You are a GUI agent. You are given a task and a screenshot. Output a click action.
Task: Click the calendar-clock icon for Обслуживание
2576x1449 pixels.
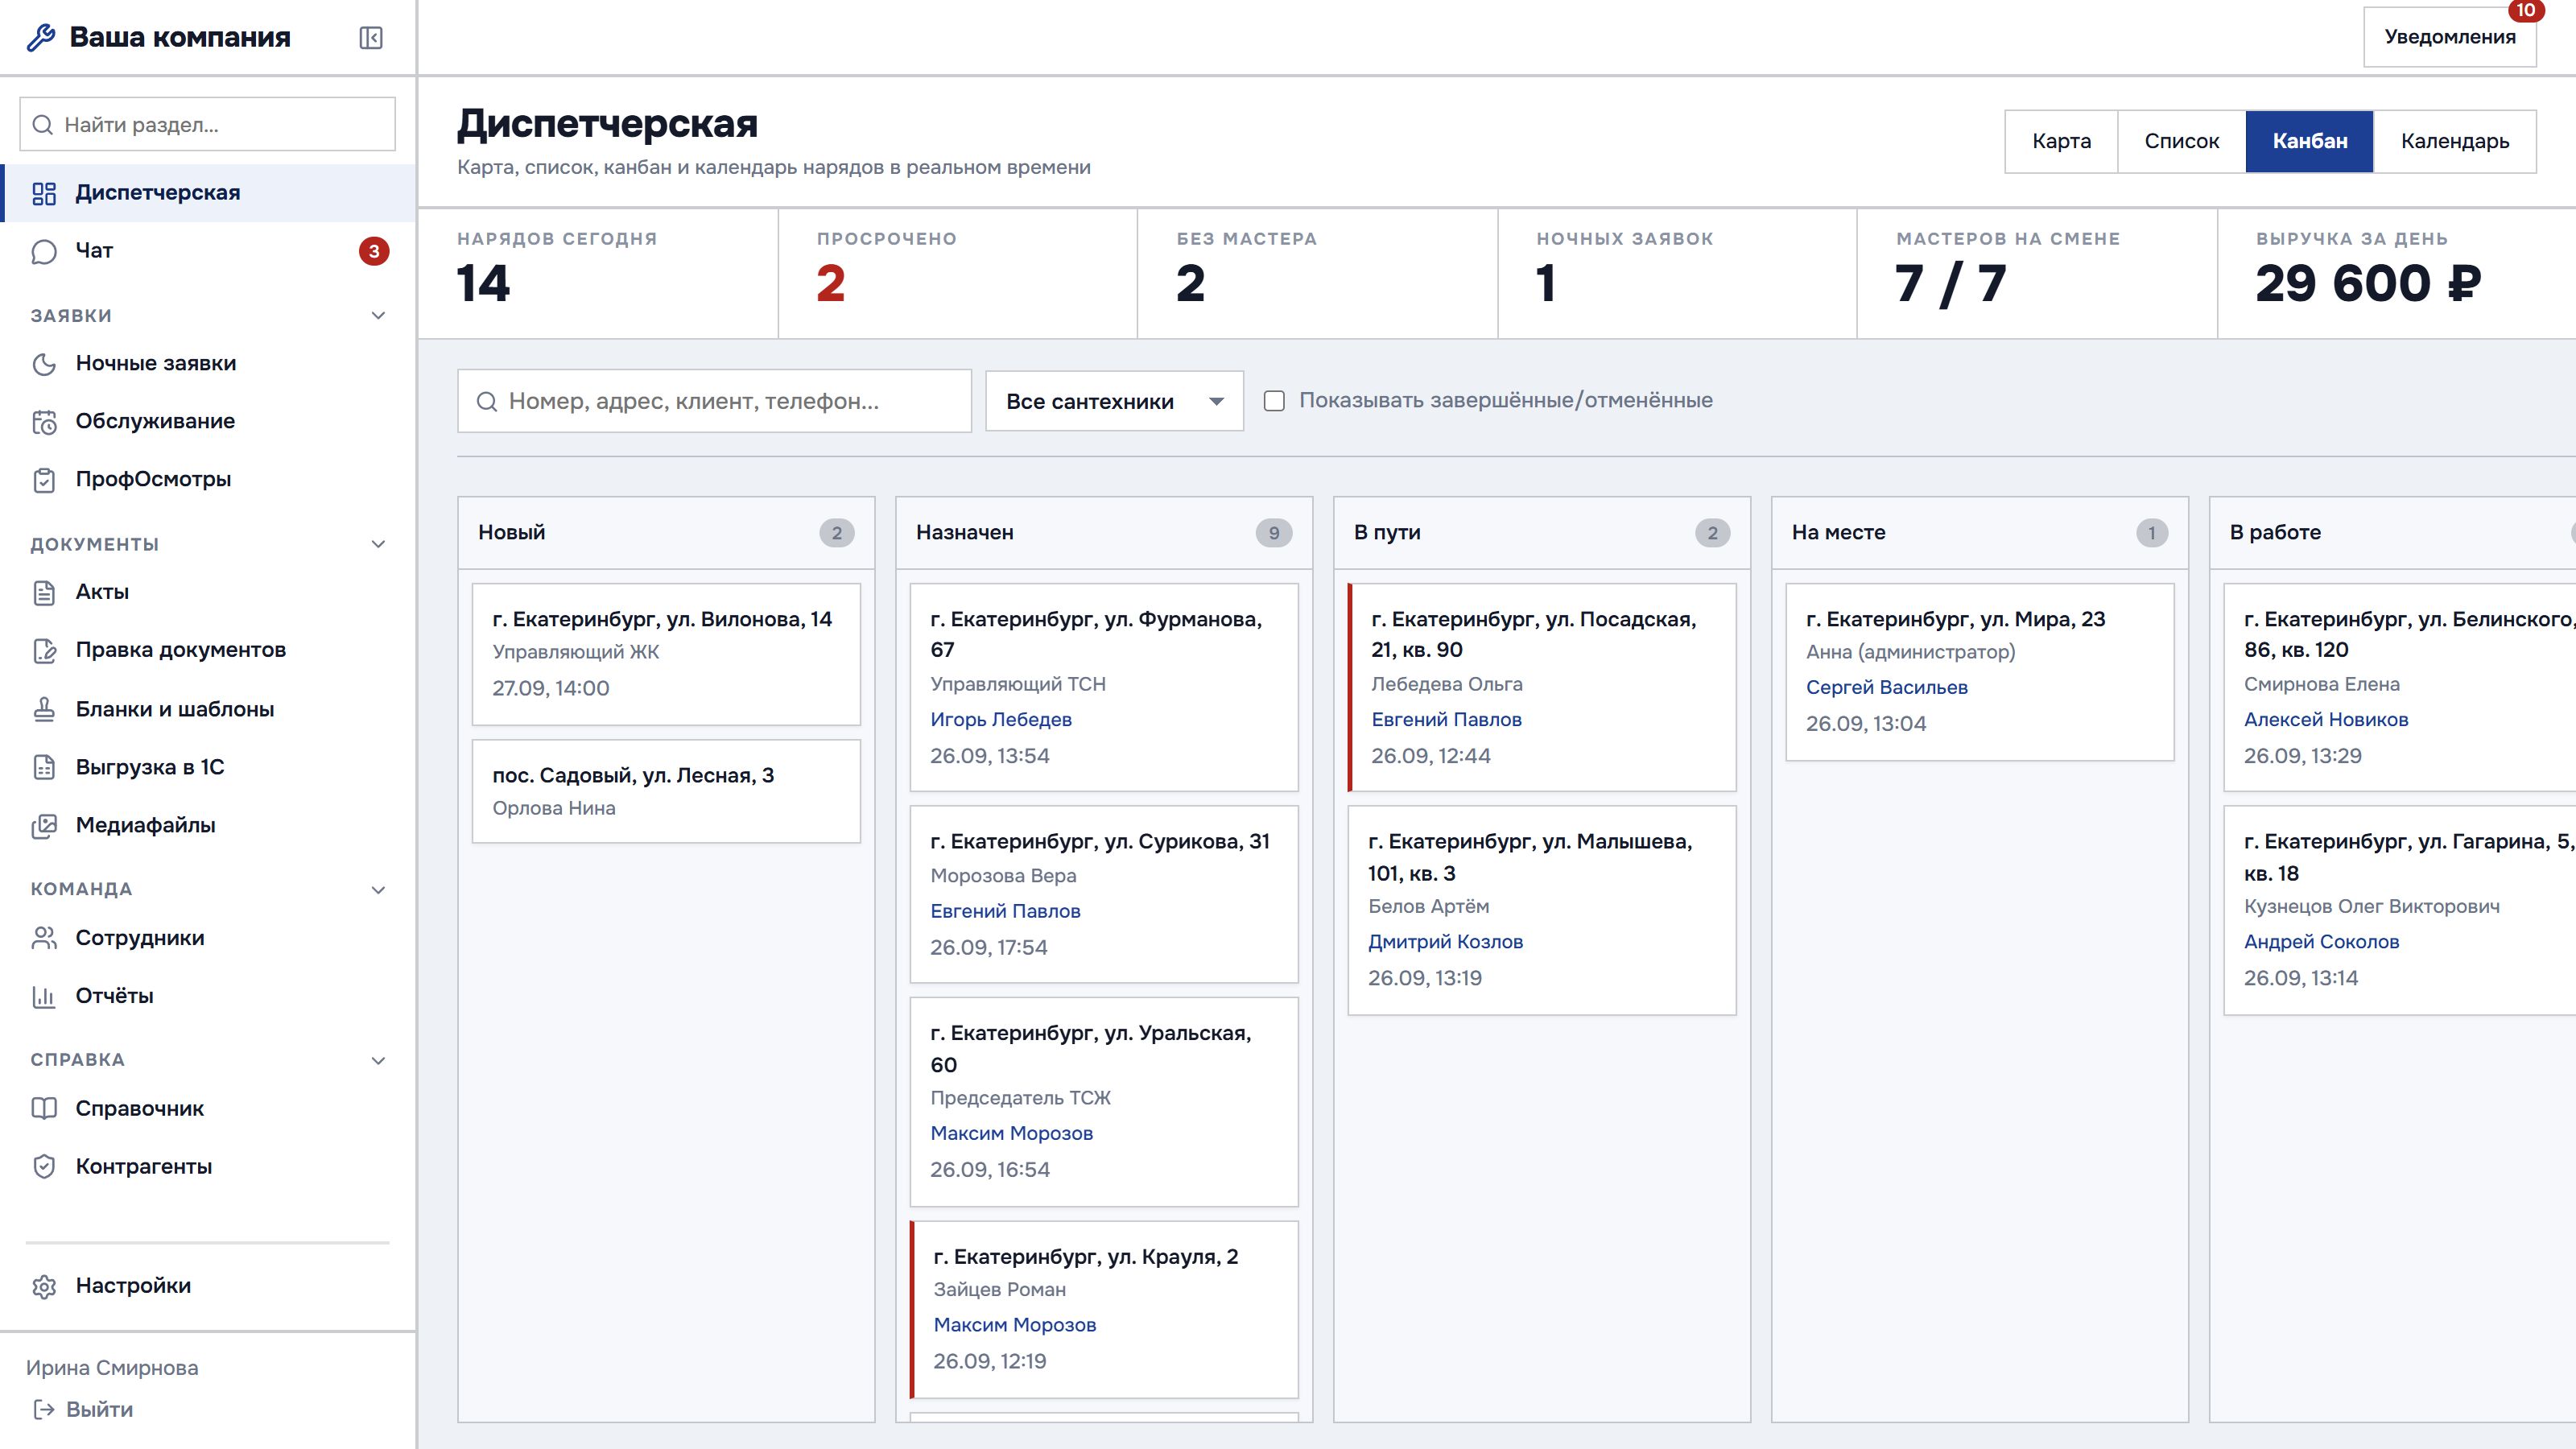click(x=44, y=422)
